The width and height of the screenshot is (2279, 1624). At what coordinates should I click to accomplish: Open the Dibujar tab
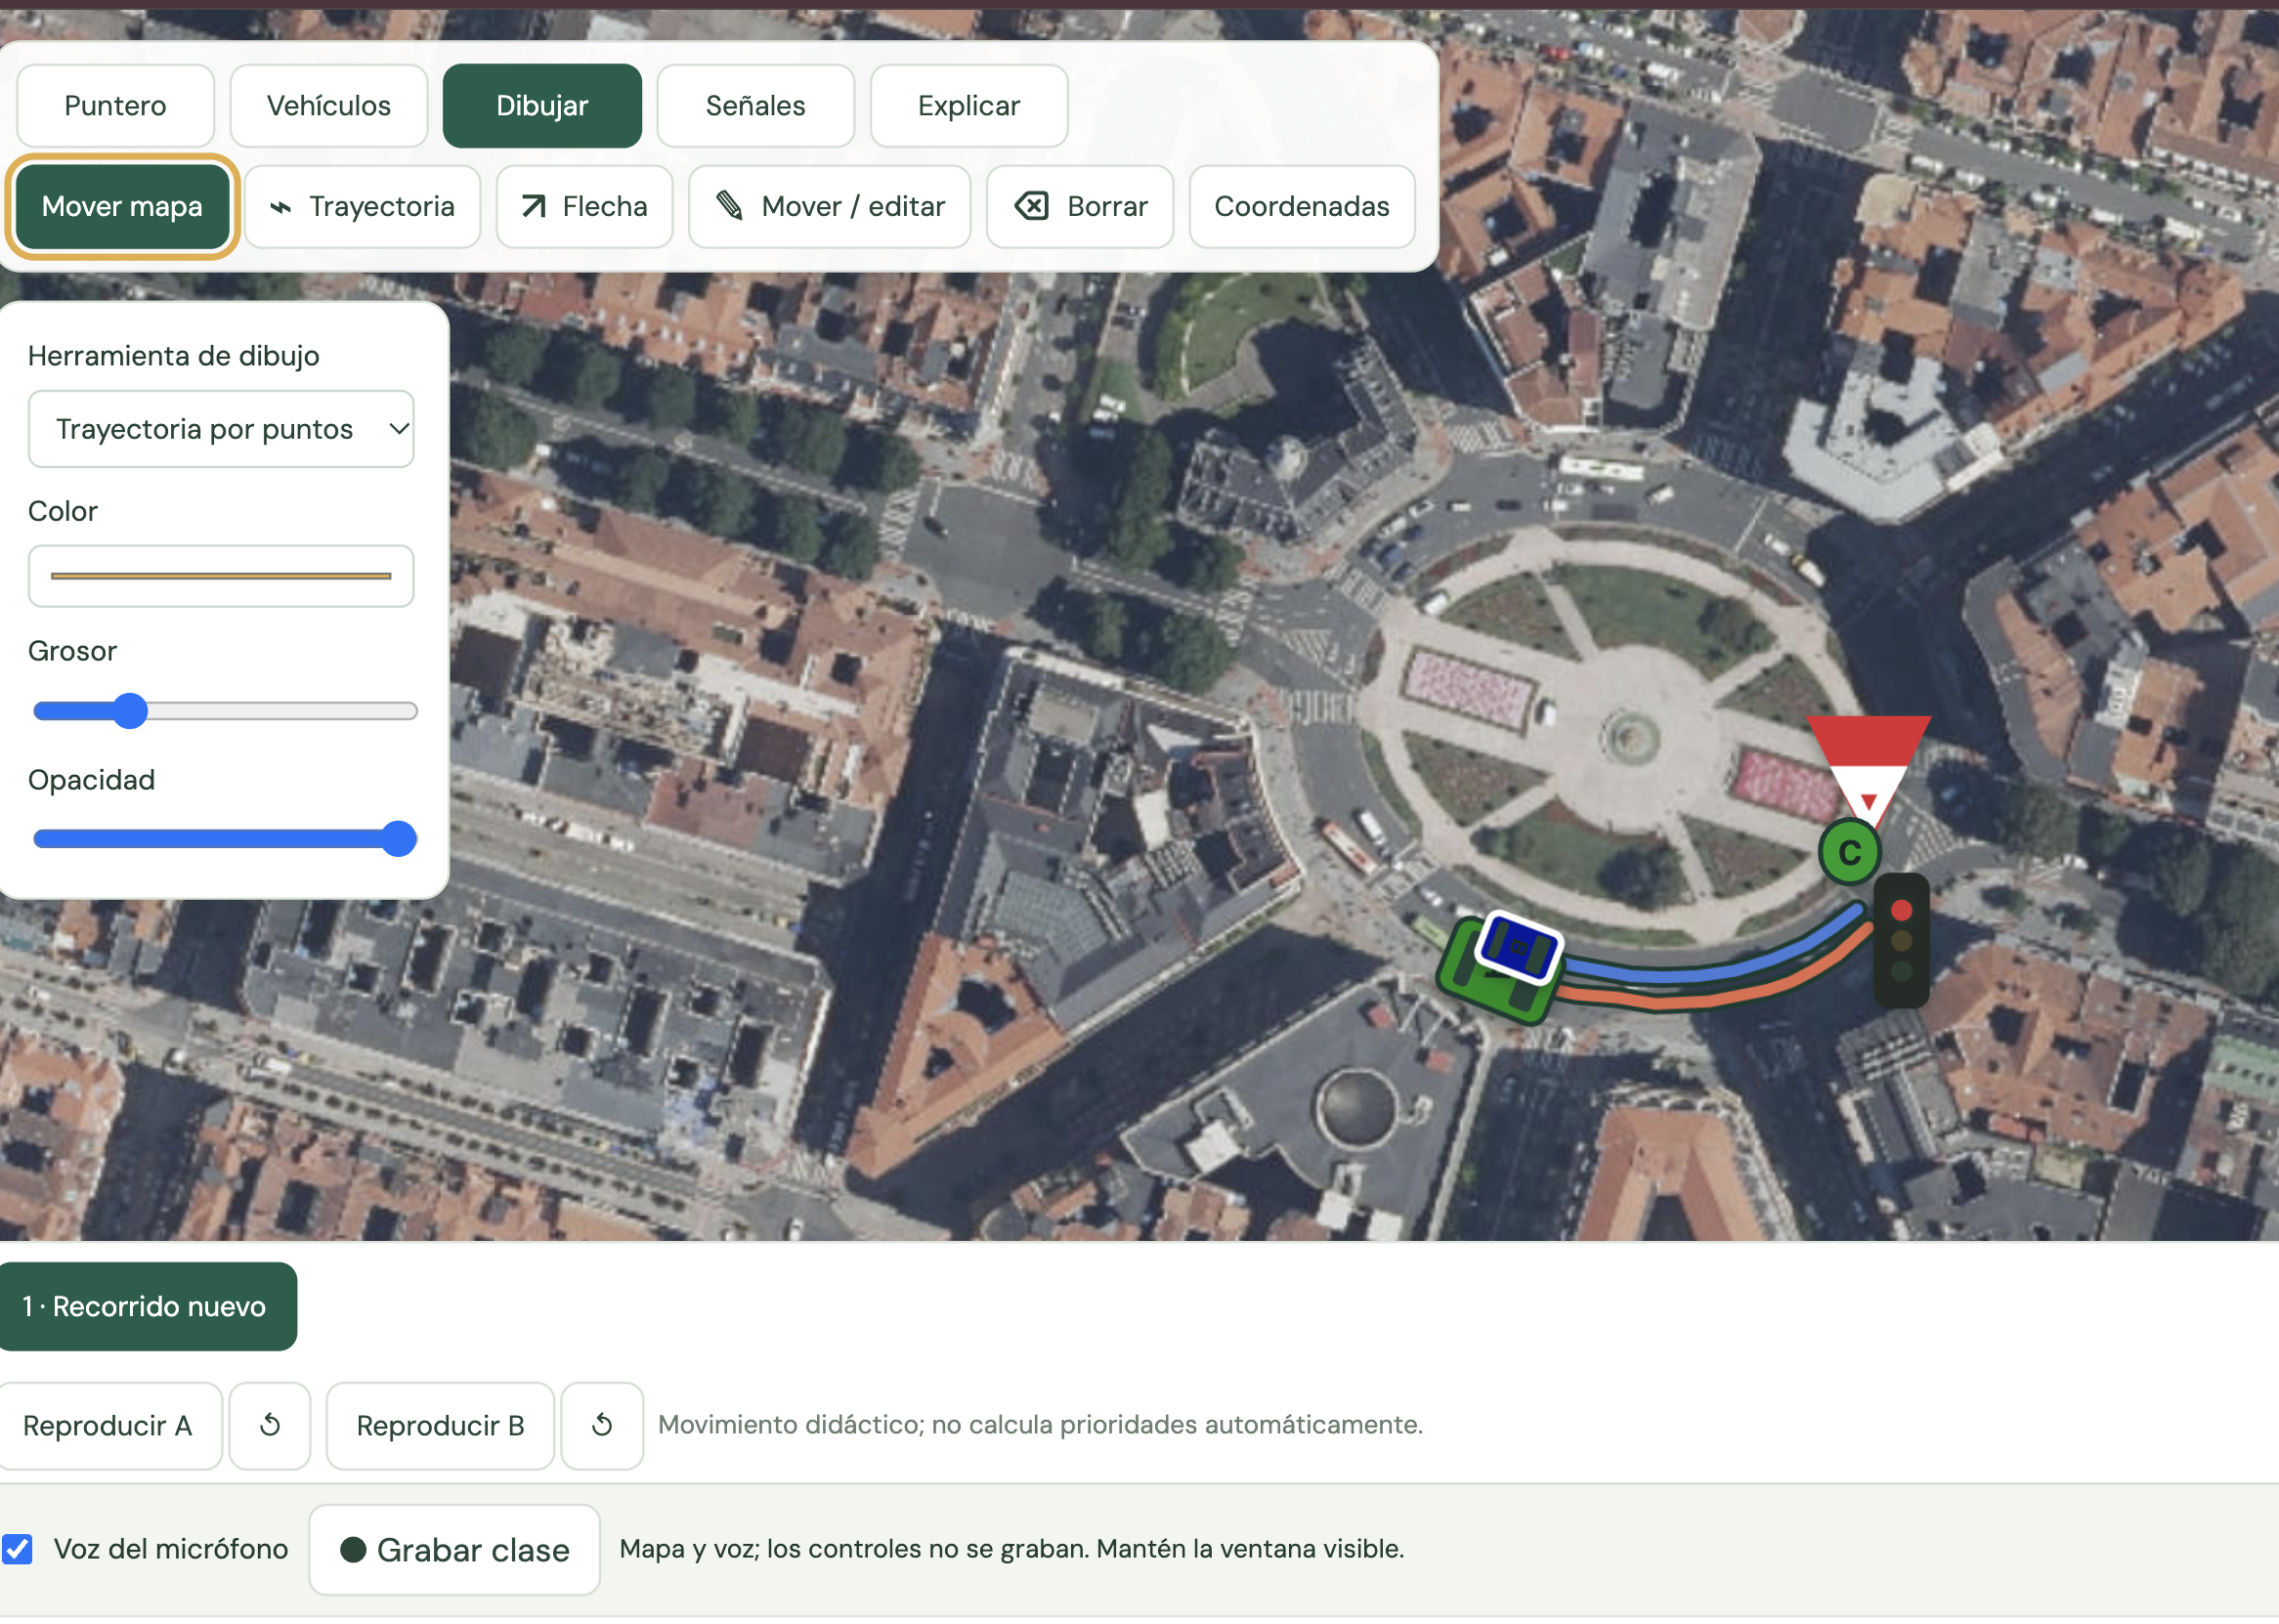tap(542, 106)
